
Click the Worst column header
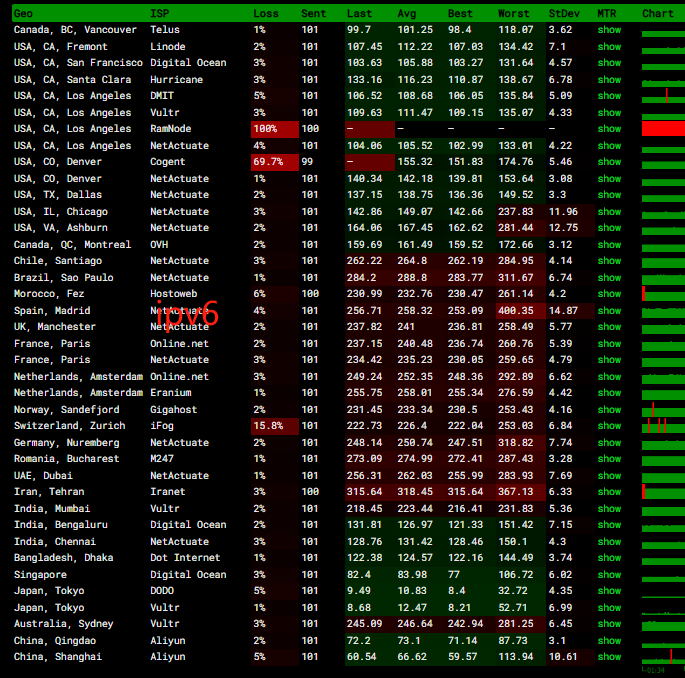(x=513, y=14)
